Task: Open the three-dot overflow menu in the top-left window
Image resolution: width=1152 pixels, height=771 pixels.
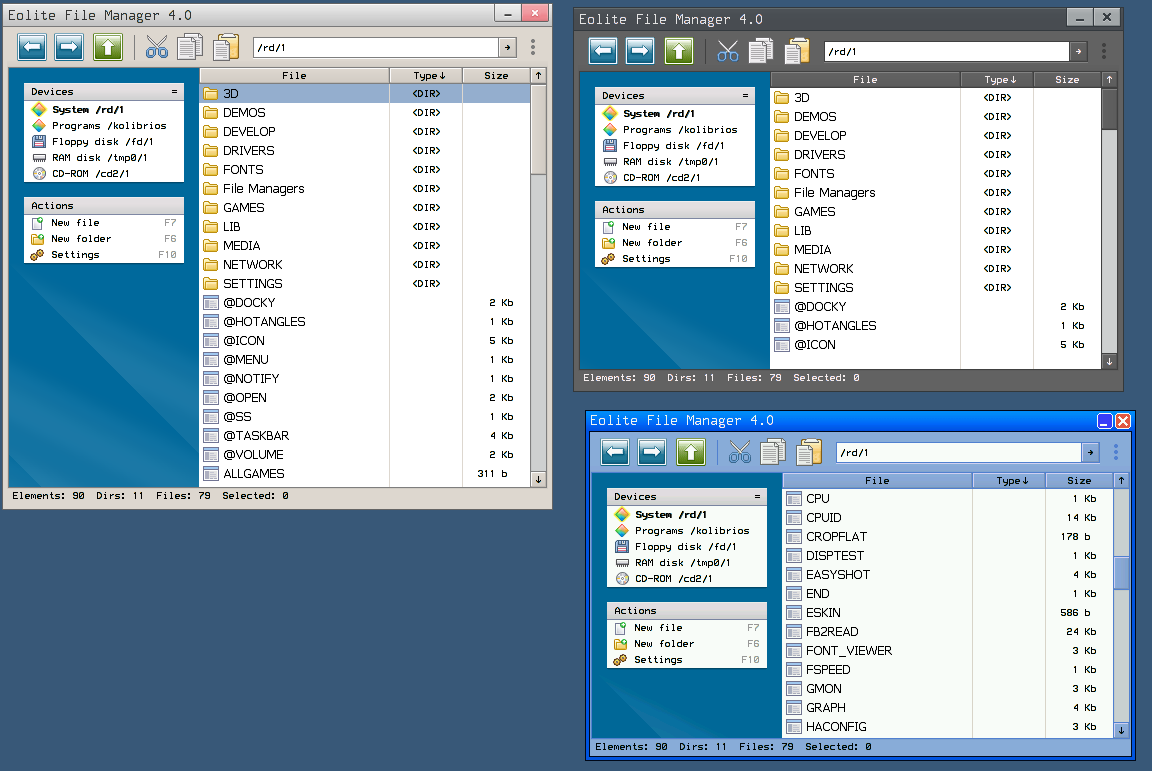Action: click(x=532, y=46)
